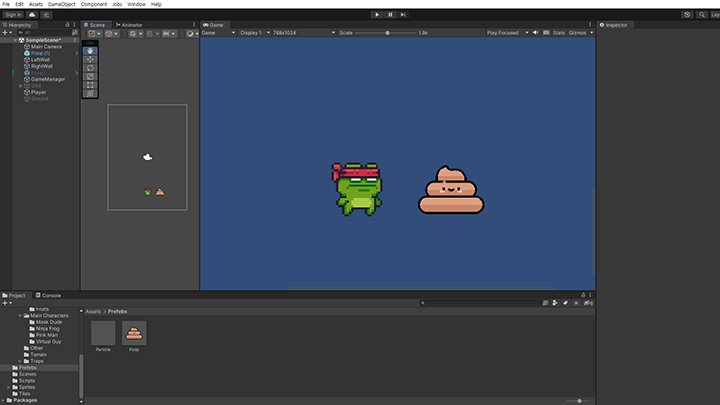Open Hierarchy create plus dropdown
The image size is (720, 405).
click(x=7, y=33)
